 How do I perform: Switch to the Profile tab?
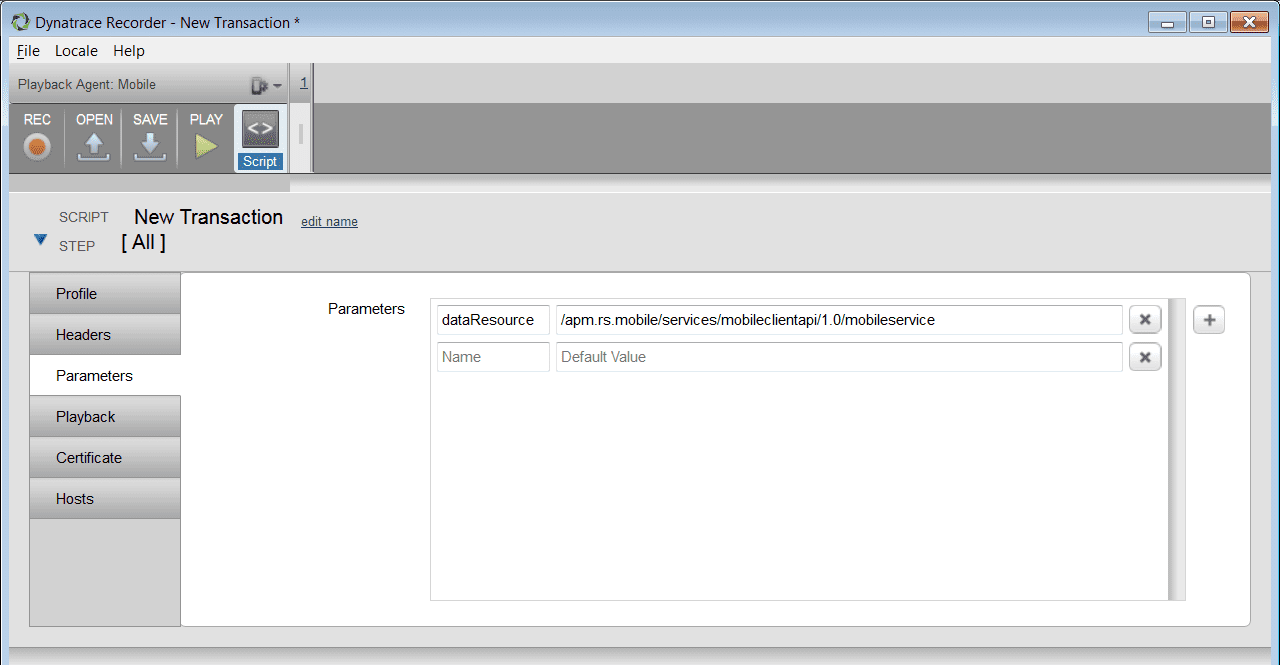(x=105, y=294)
